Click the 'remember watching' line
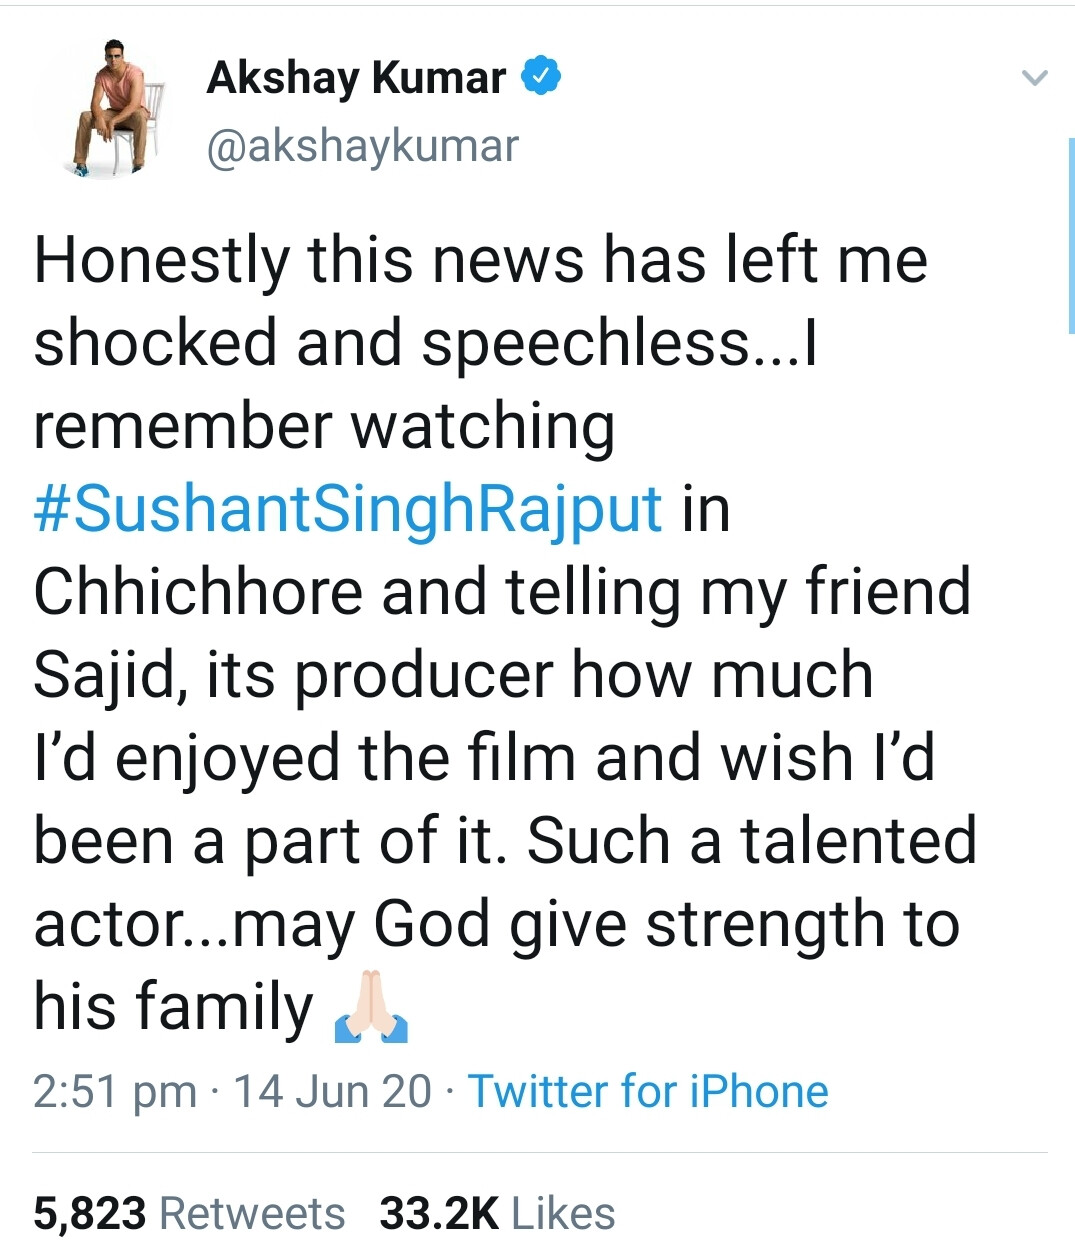 click(x=323, y=426)
